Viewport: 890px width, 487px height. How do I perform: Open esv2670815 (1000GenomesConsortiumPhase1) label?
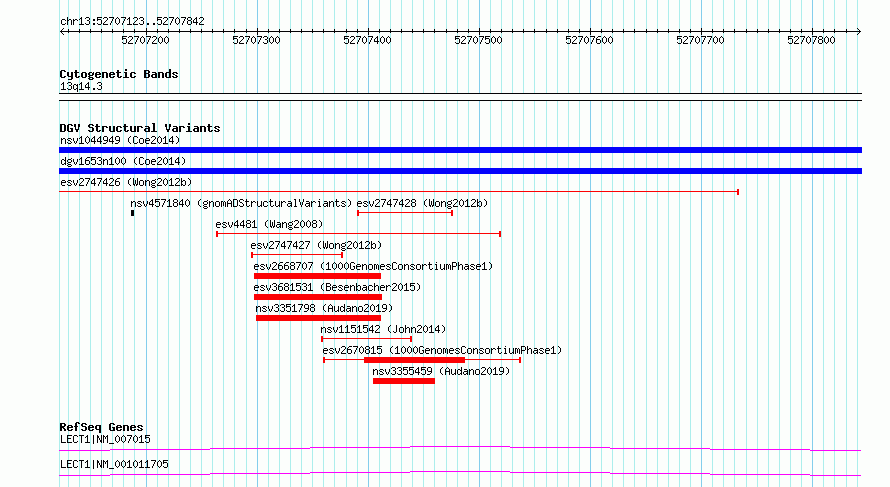442,350
